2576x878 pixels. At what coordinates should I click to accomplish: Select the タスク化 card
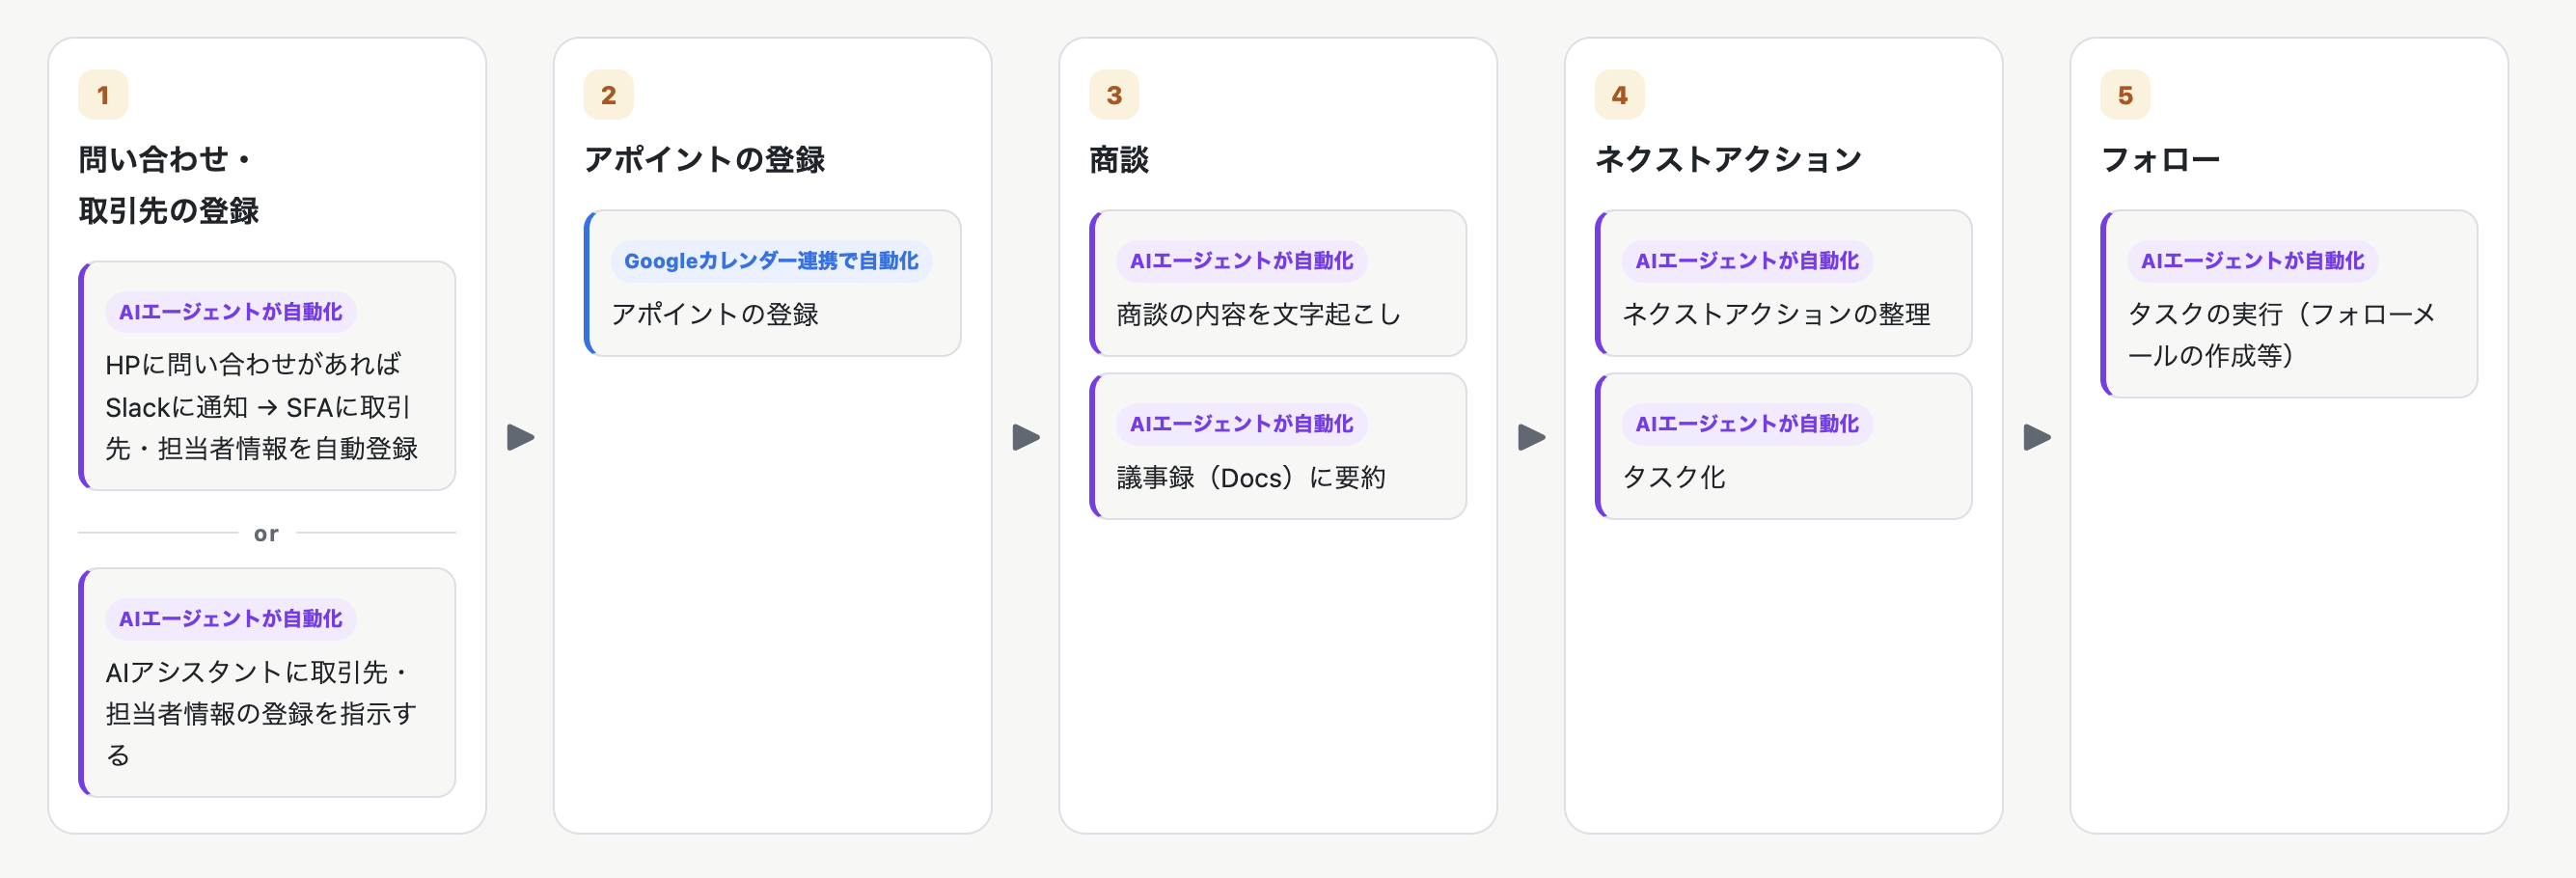point(1783,446)
